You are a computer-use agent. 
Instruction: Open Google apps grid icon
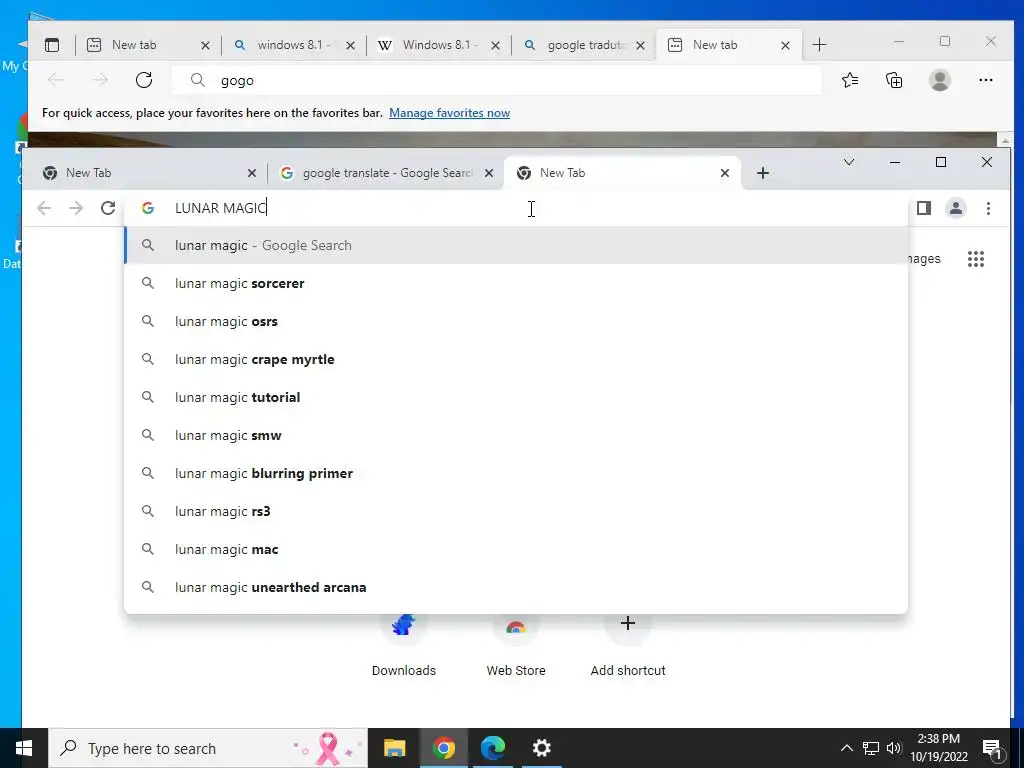point(976,259)
